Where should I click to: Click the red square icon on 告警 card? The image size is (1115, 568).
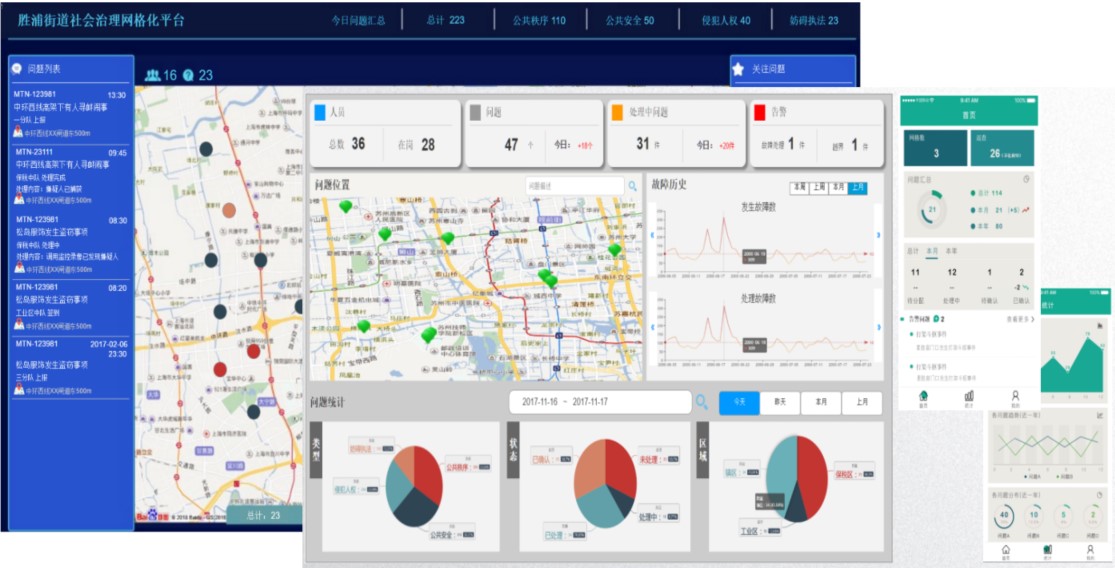(759, 112)
